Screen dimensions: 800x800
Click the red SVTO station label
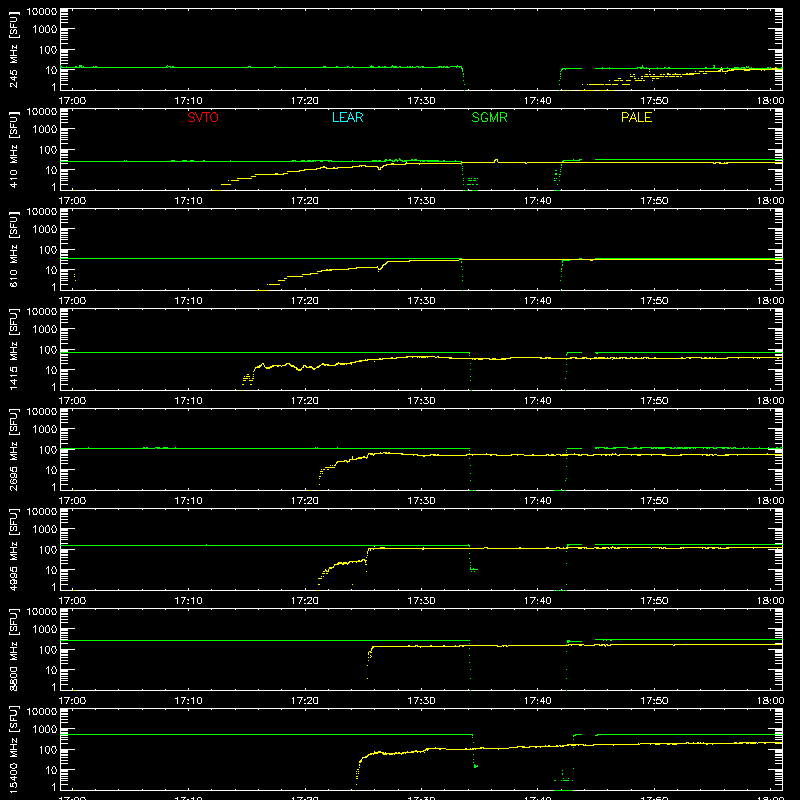pos(203,117)
